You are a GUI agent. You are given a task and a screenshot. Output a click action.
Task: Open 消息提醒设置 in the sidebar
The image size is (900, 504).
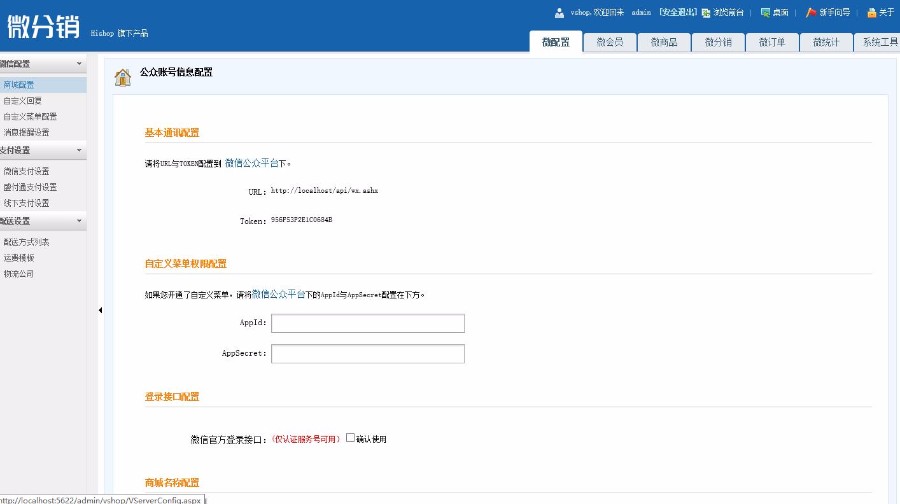tap(26, 132)
